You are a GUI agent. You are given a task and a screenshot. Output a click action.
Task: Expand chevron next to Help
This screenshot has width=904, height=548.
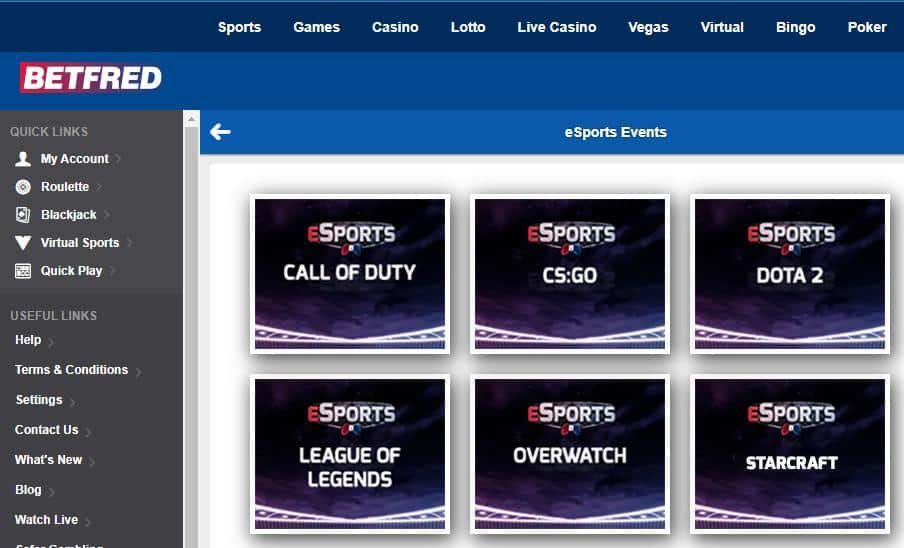tap(51, 342)
